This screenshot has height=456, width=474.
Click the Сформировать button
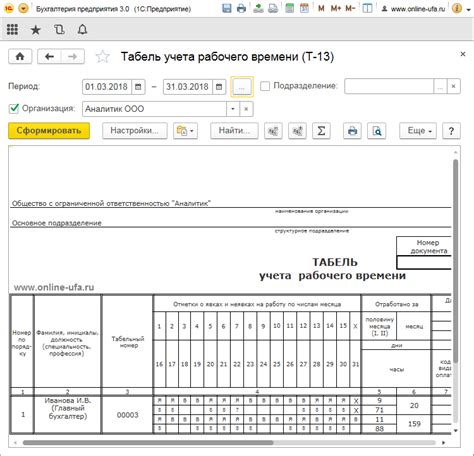coord(49,131)
